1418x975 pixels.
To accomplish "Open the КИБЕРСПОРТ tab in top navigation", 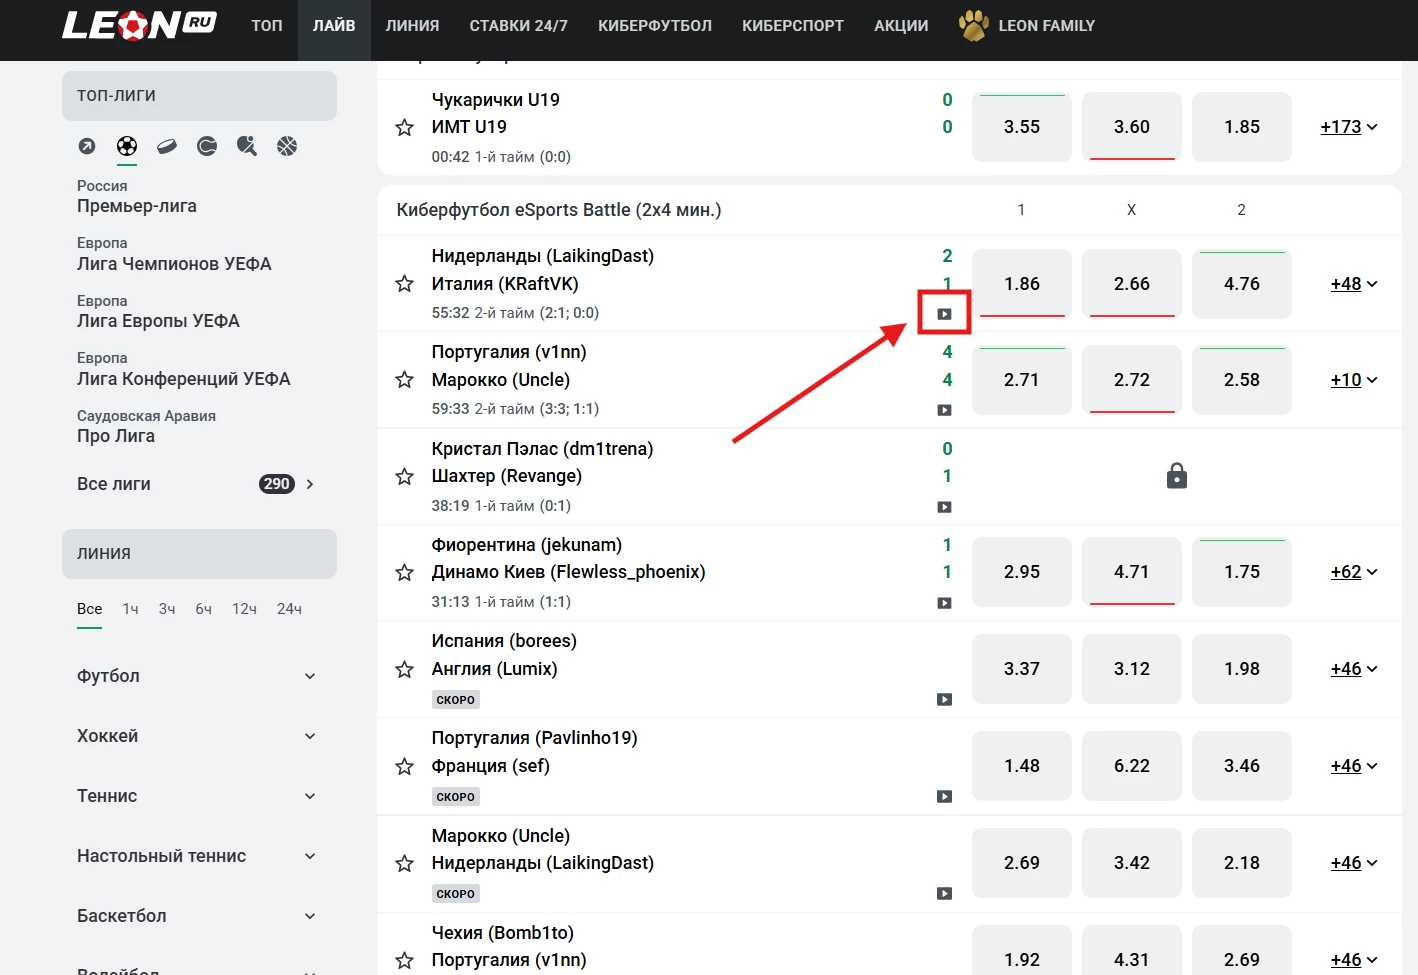I will 792,26.
